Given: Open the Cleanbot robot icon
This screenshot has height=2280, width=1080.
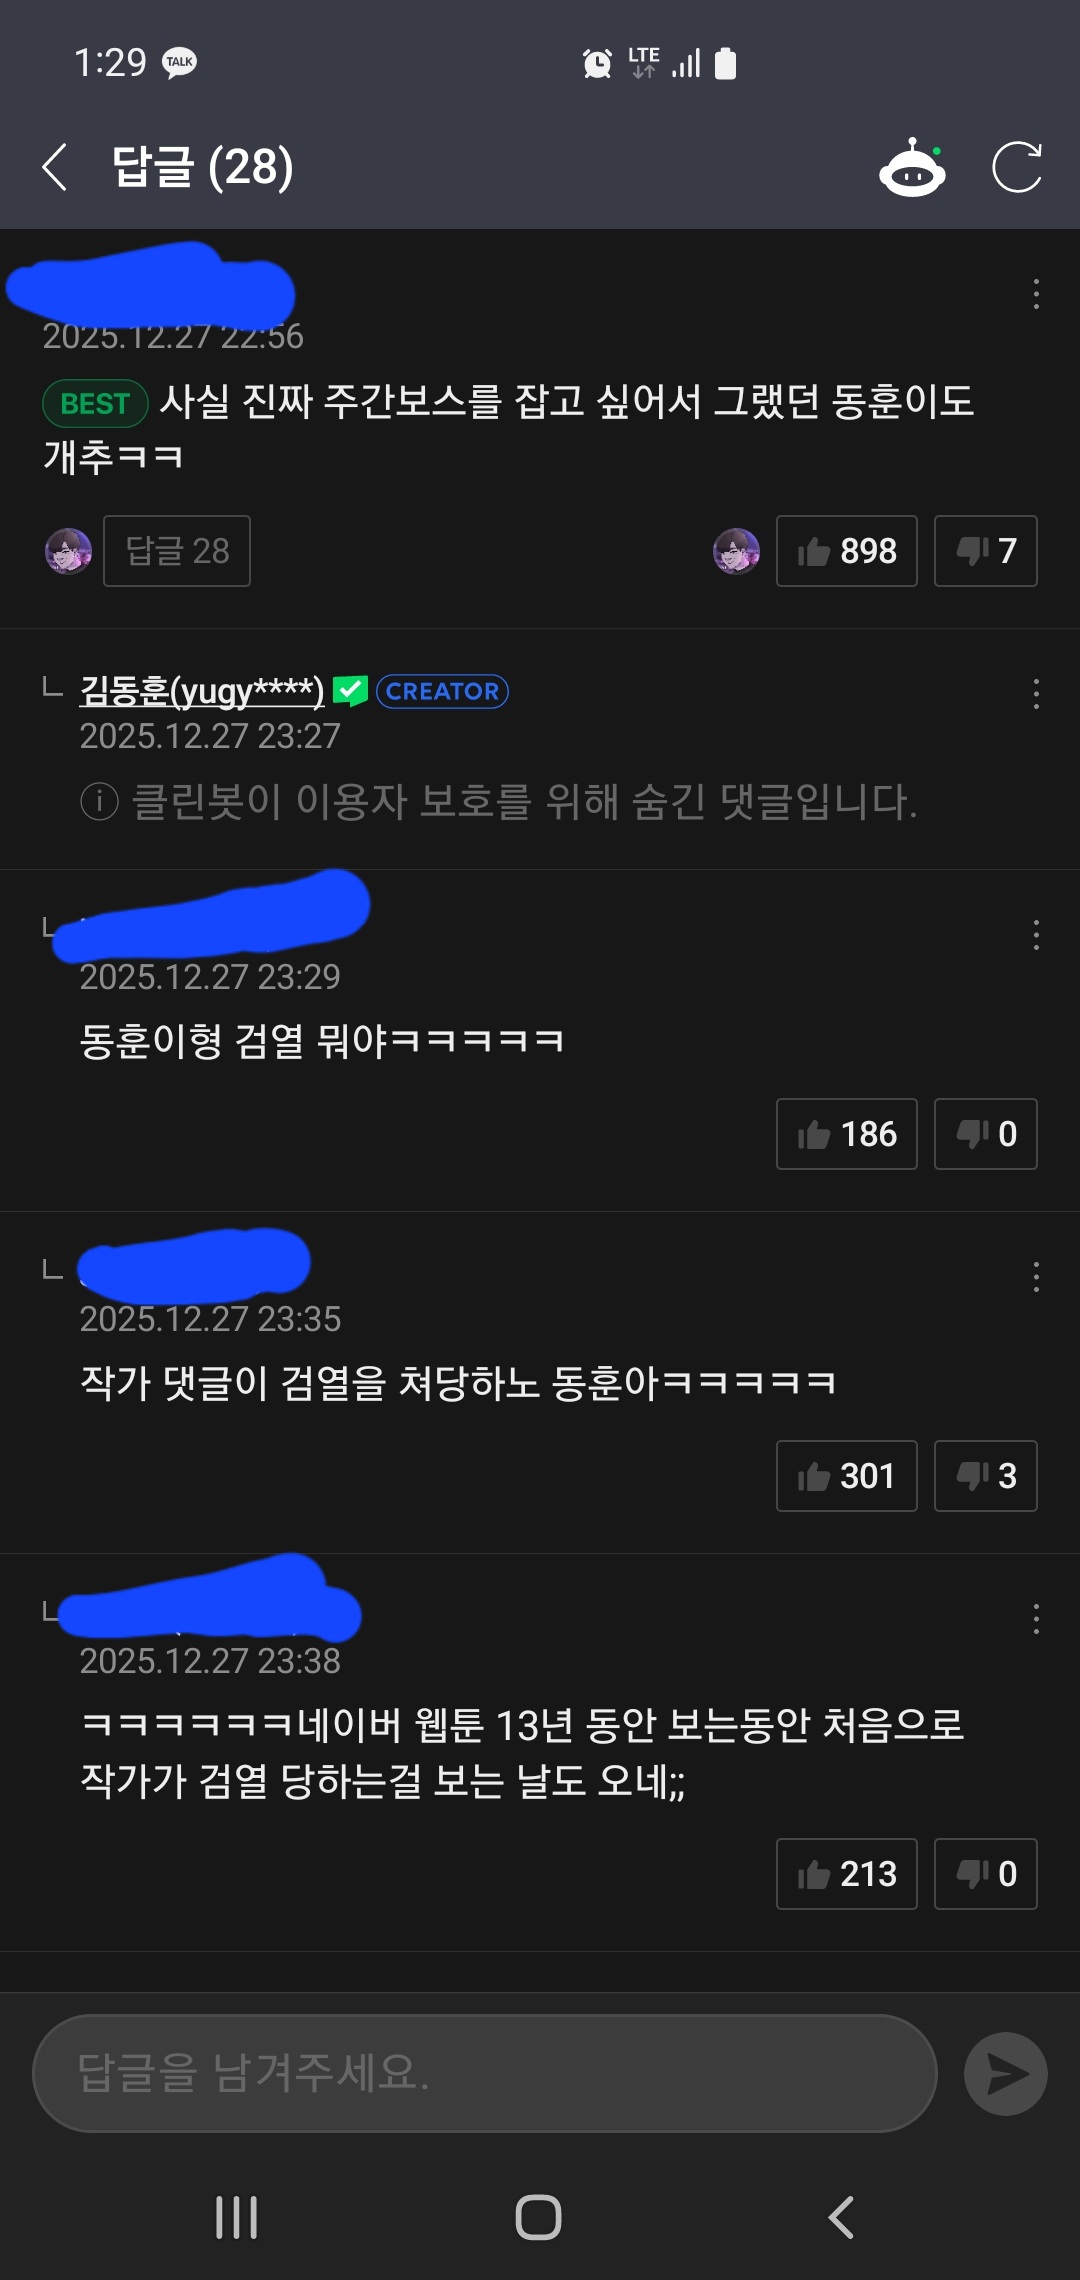Looking at the screenshot, I should (x=912, y=167).
